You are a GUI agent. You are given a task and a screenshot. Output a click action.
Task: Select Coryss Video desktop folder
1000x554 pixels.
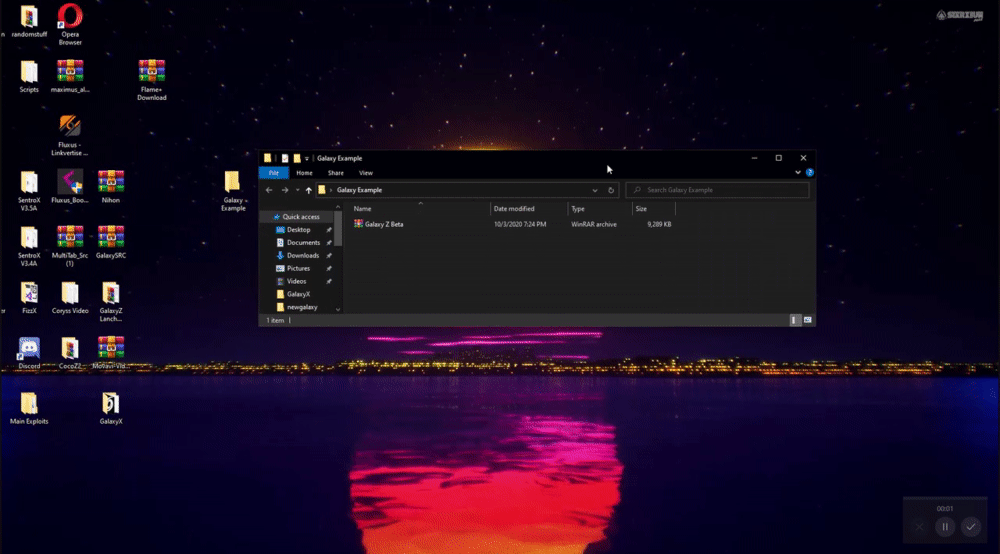(x=70, y=298)
